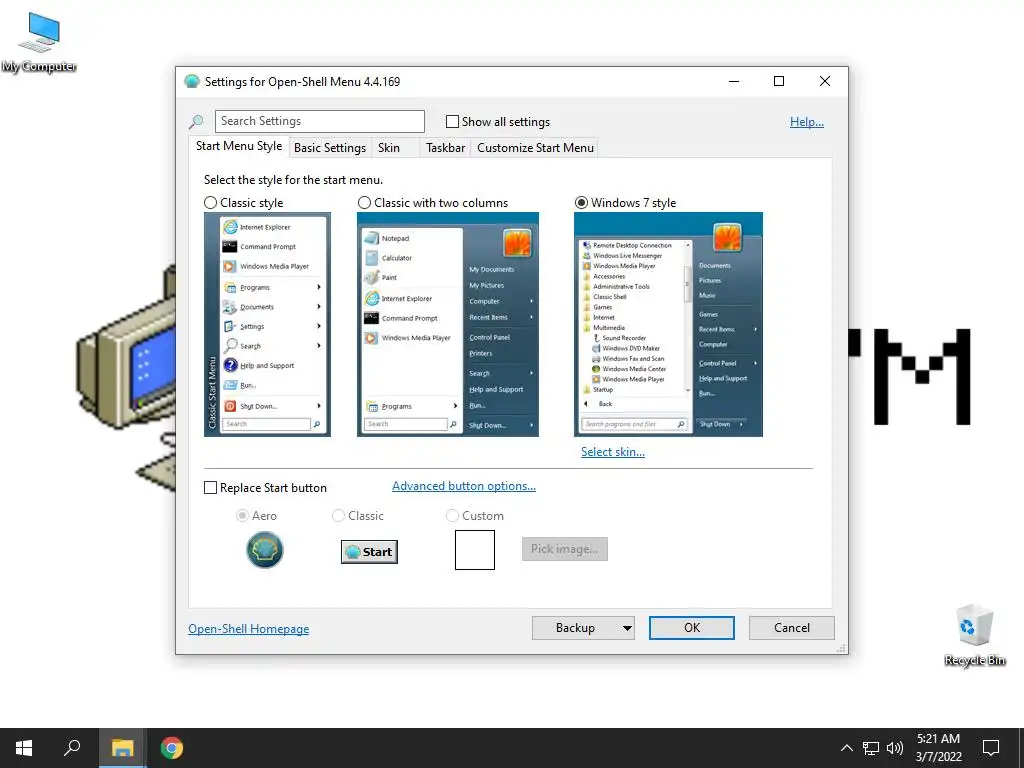This screenshot has height=768, width=1024.
Task: Launch Google Chrome from the taskbar
Action: coord(172,748)
